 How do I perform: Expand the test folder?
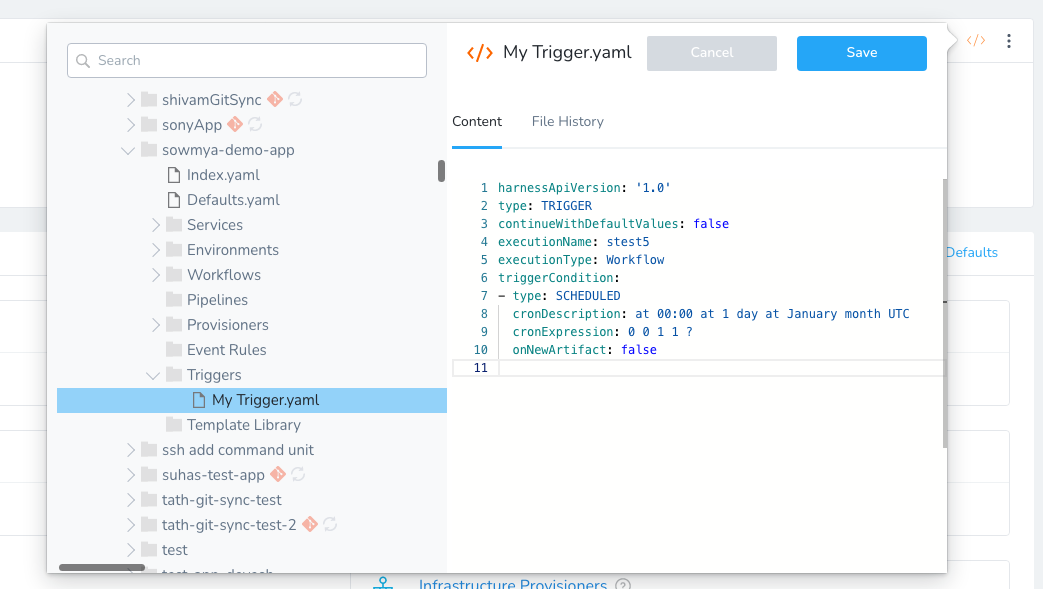[x=130, y=550]
